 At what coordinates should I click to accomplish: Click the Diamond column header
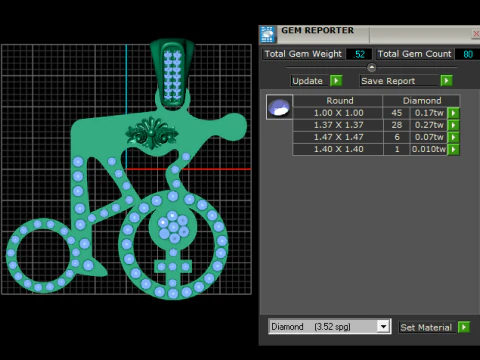[x=422, y=101]
